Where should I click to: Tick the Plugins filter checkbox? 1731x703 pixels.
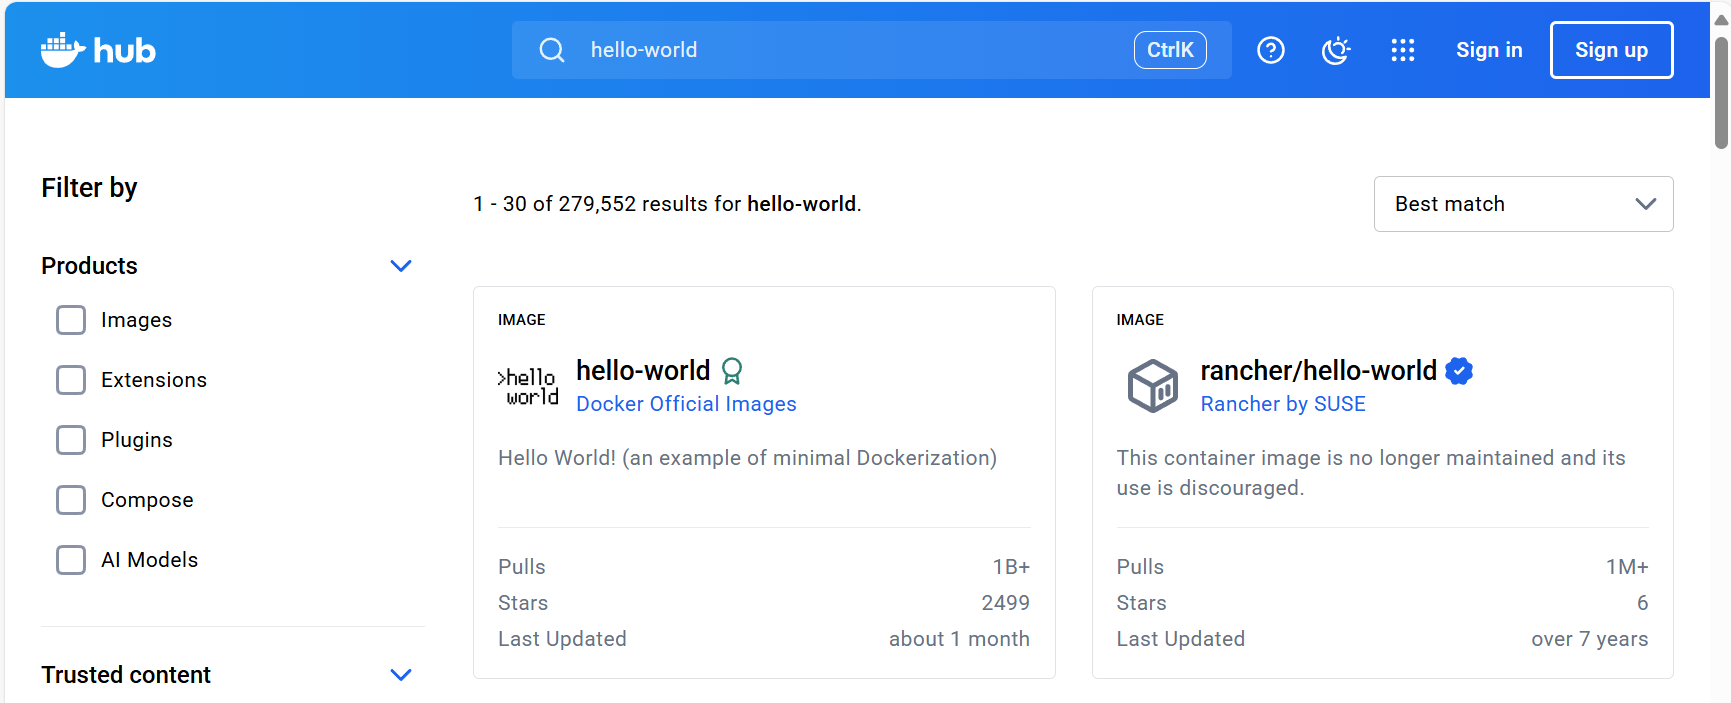pyautogui.click(x=71, y=440)
